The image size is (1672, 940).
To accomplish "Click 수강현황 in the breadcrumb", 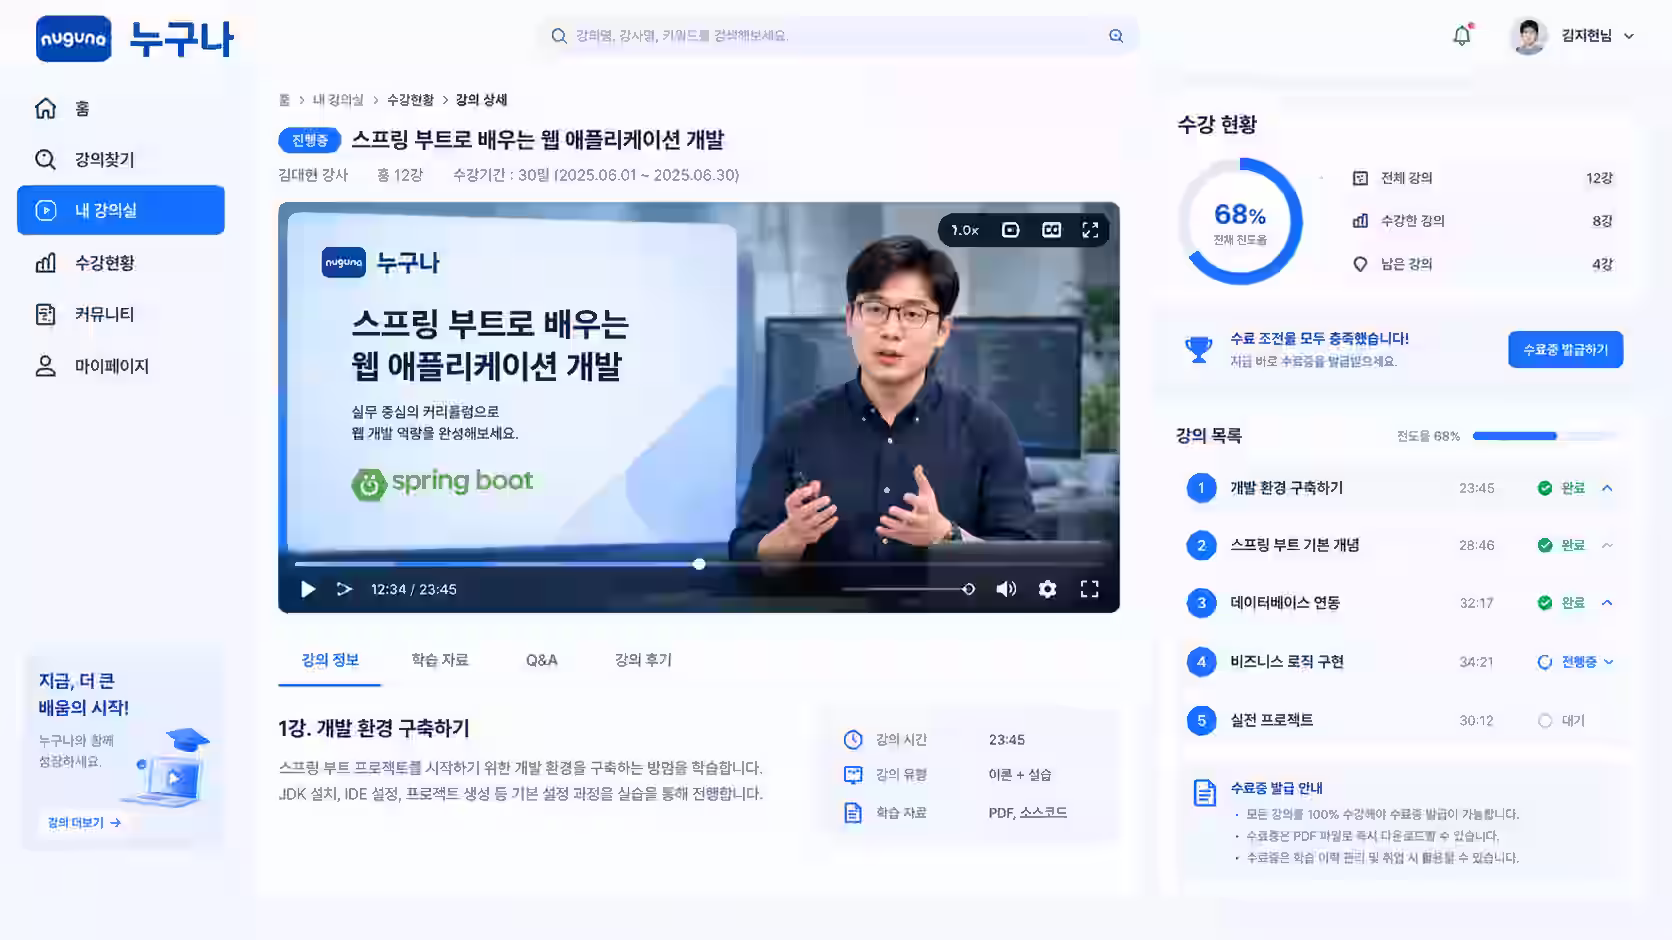I will tap(410, 100).
